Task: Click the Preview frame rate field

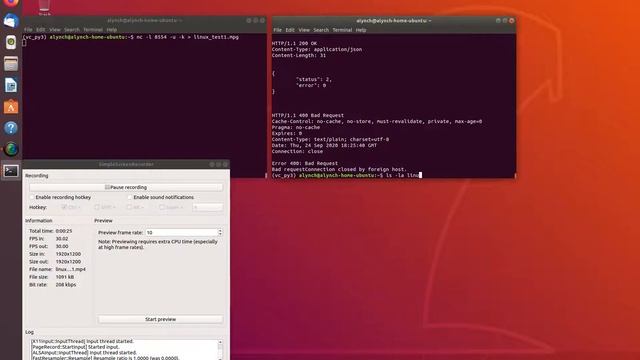Action: 182,232
